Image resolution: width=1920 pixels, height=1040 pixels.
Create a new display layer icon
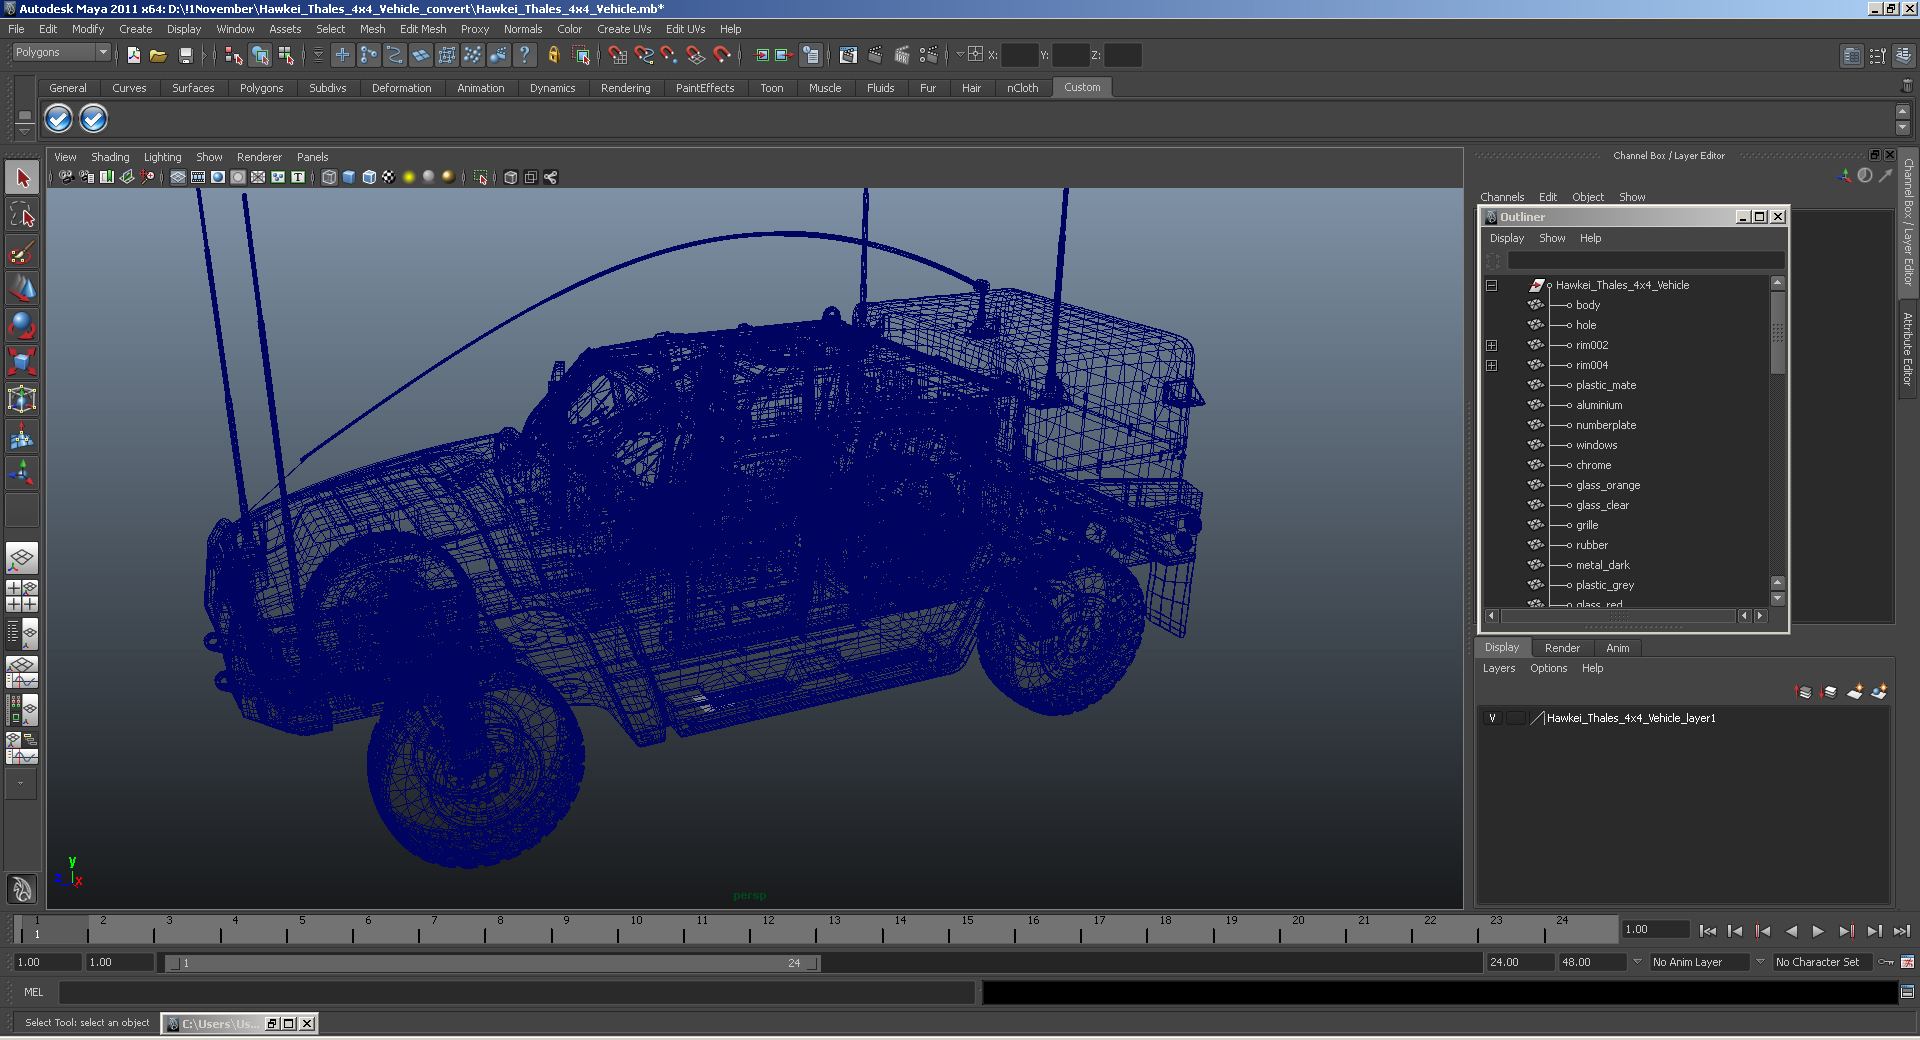pos(1855,692)
